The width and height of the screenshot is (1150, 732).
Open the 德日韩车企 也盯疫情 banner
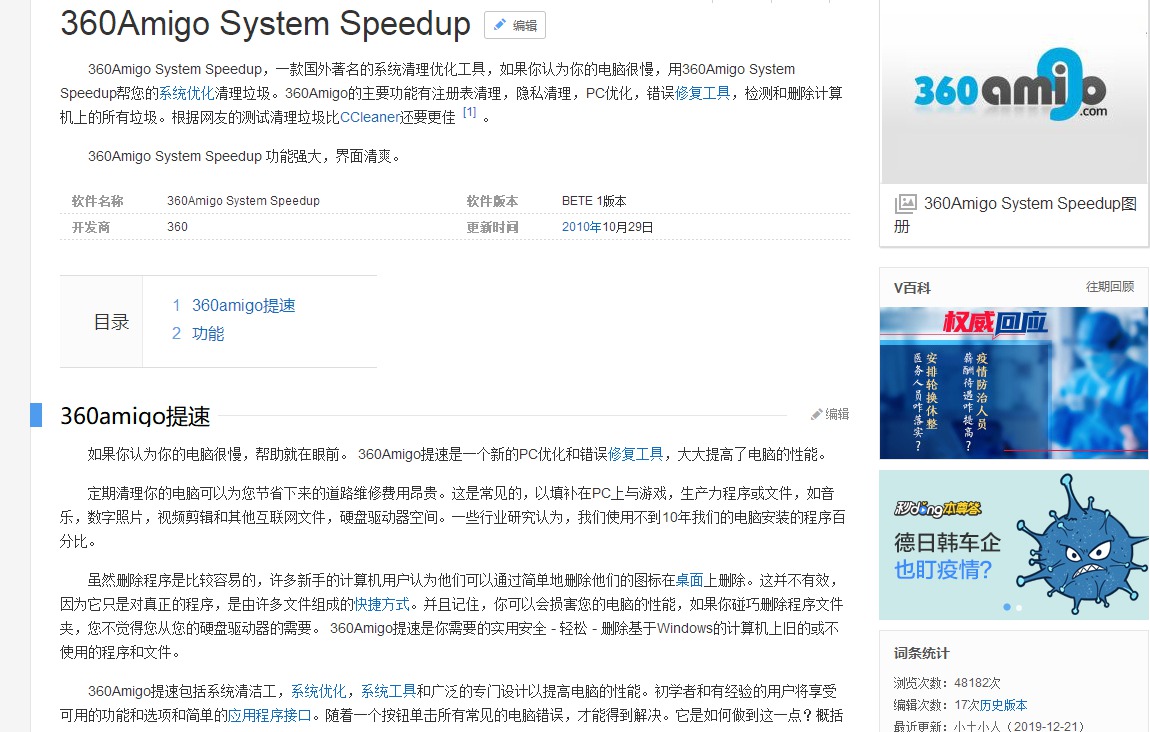click(x=1014, y=545)
